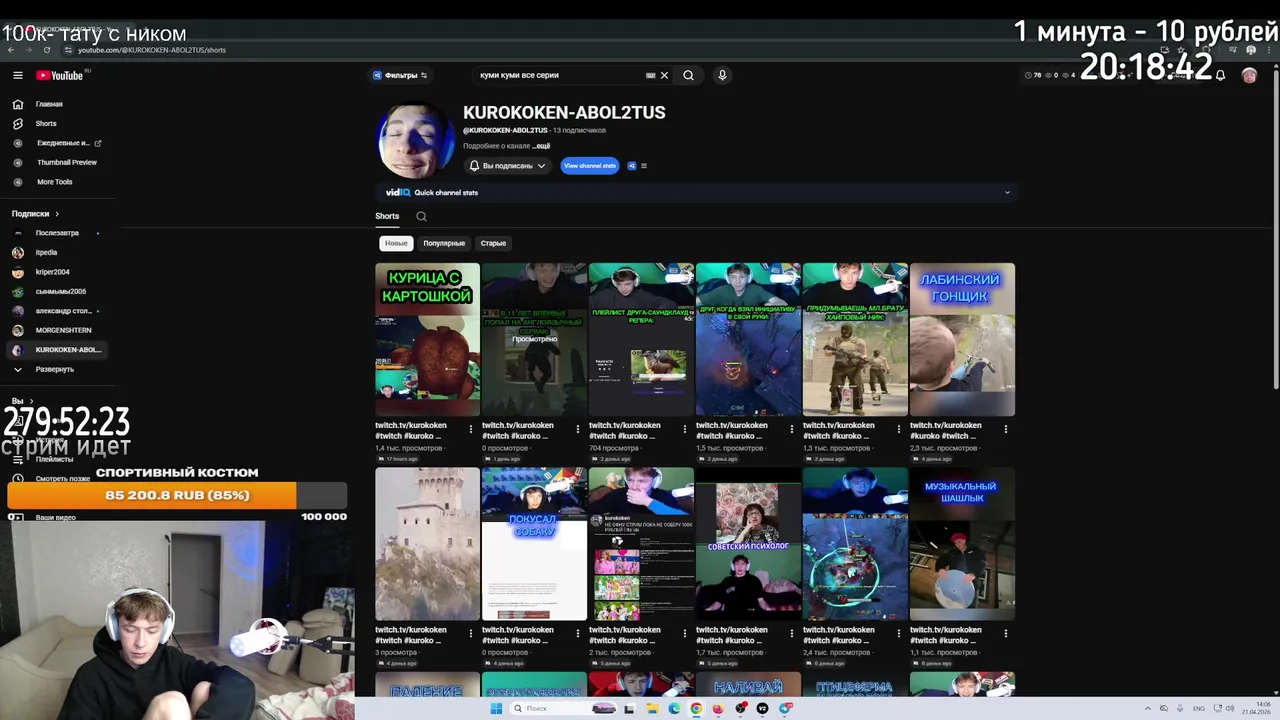Open options menu for ПОКУСАЛ СОБАКУ short
This screenshot has width=1280, height=720.
click(578, 634)
